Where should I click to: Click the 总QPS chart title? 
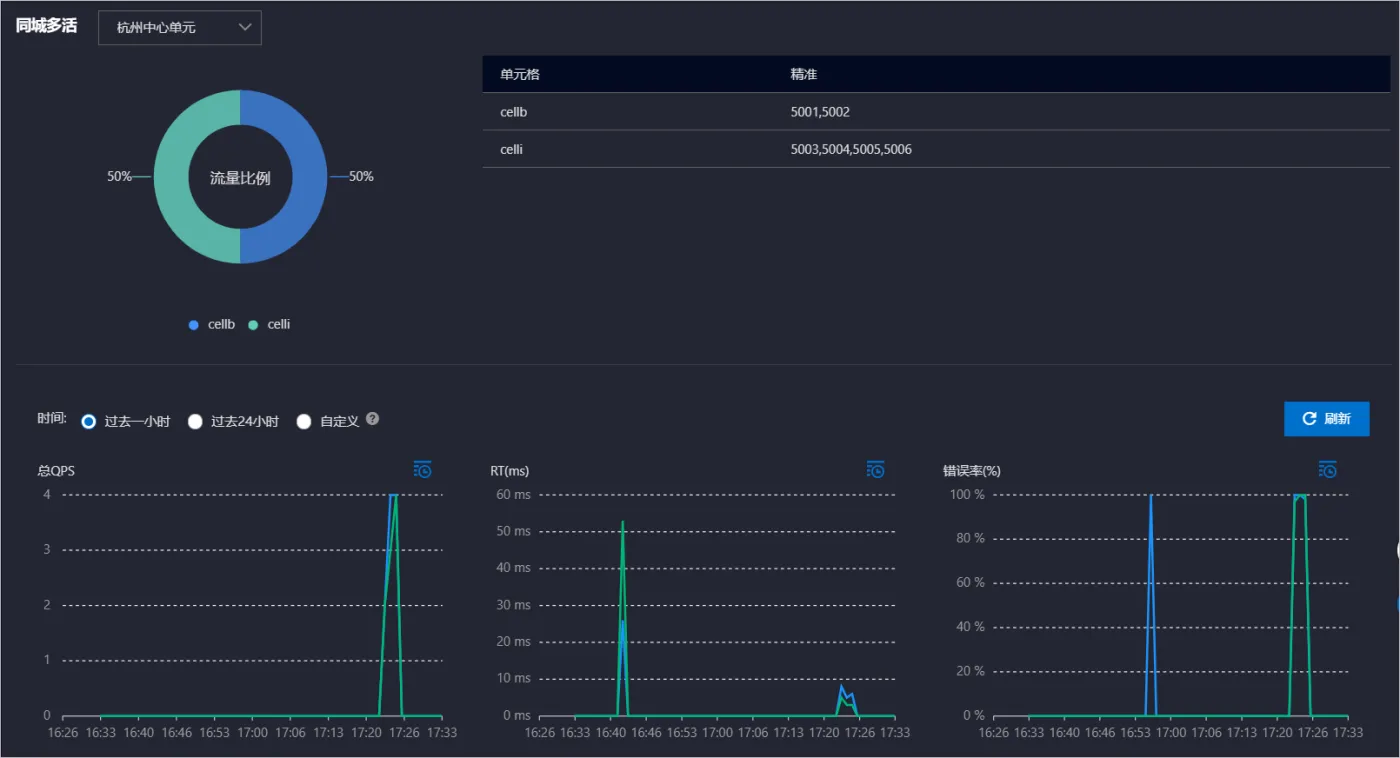click(x=56, y=470)
